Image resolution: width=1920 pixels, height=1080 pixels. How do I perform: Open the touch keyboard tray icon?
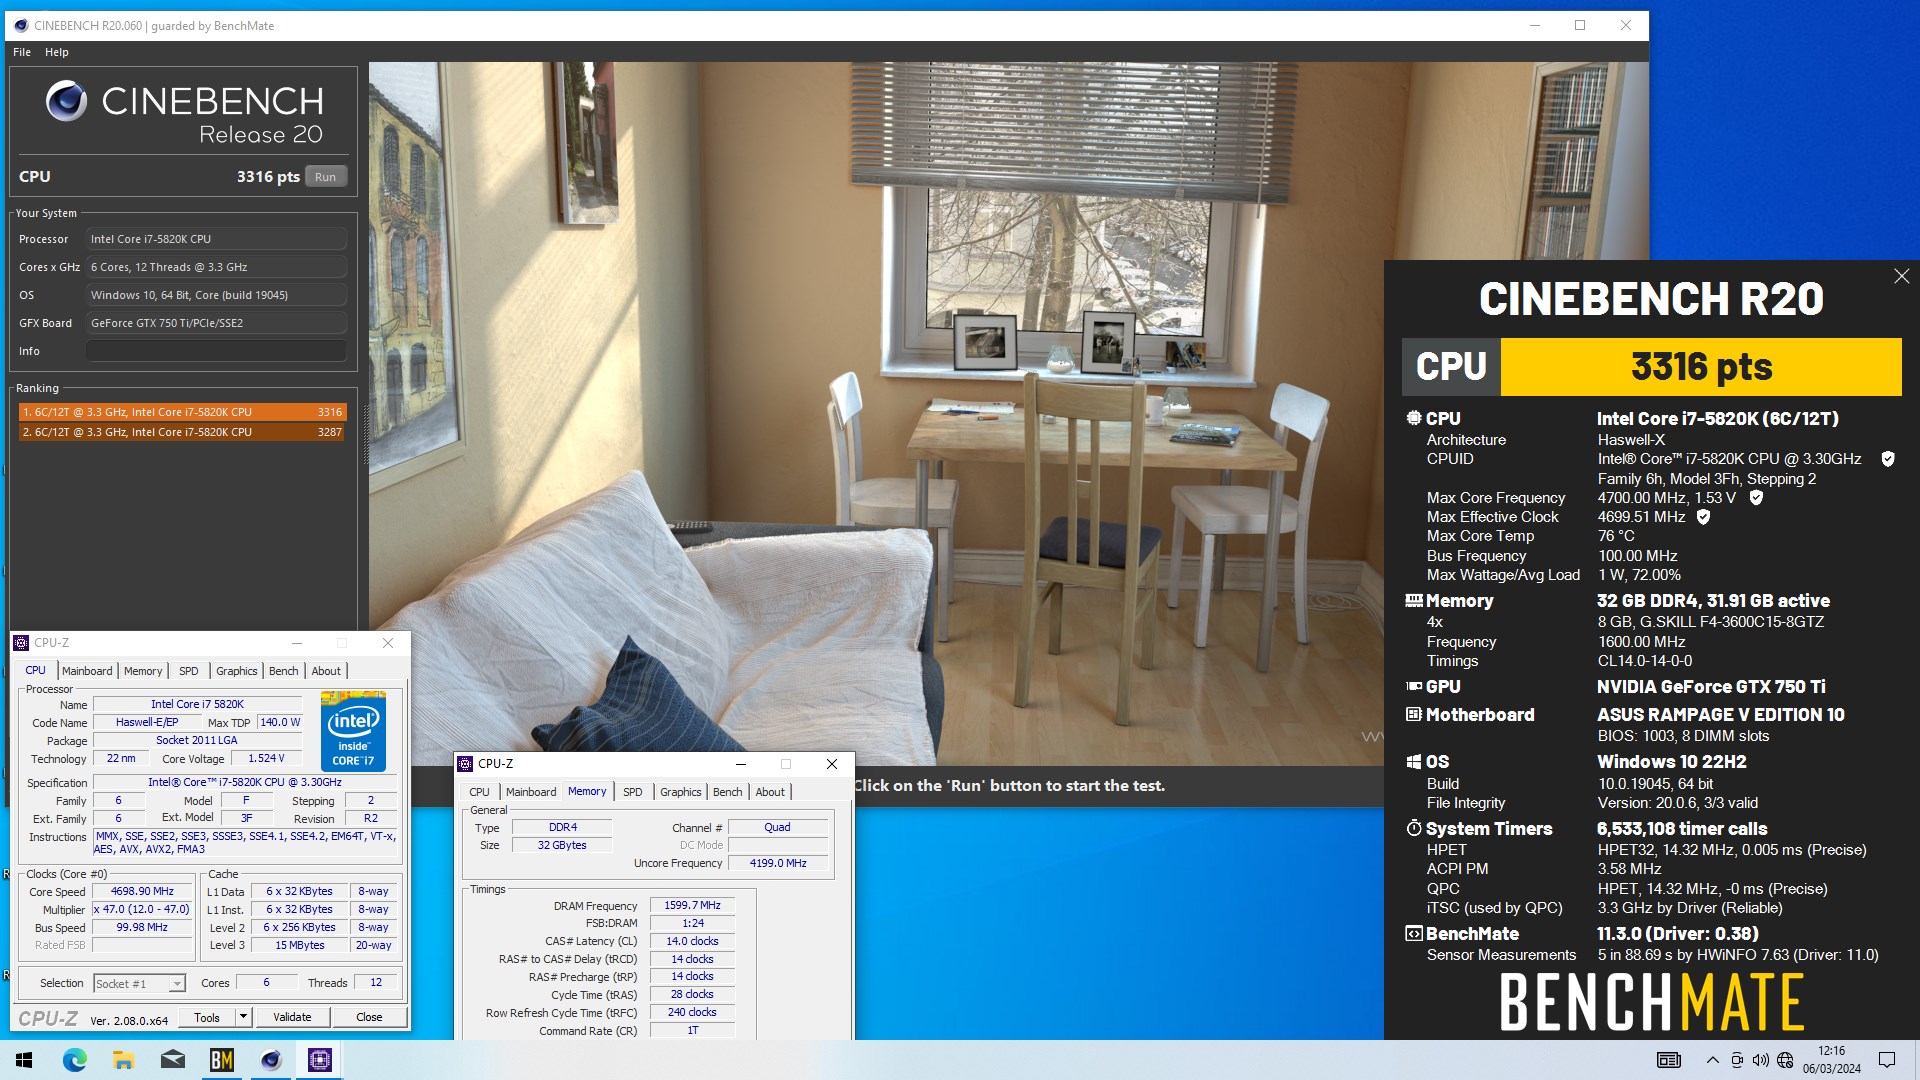(1668, 1060)
